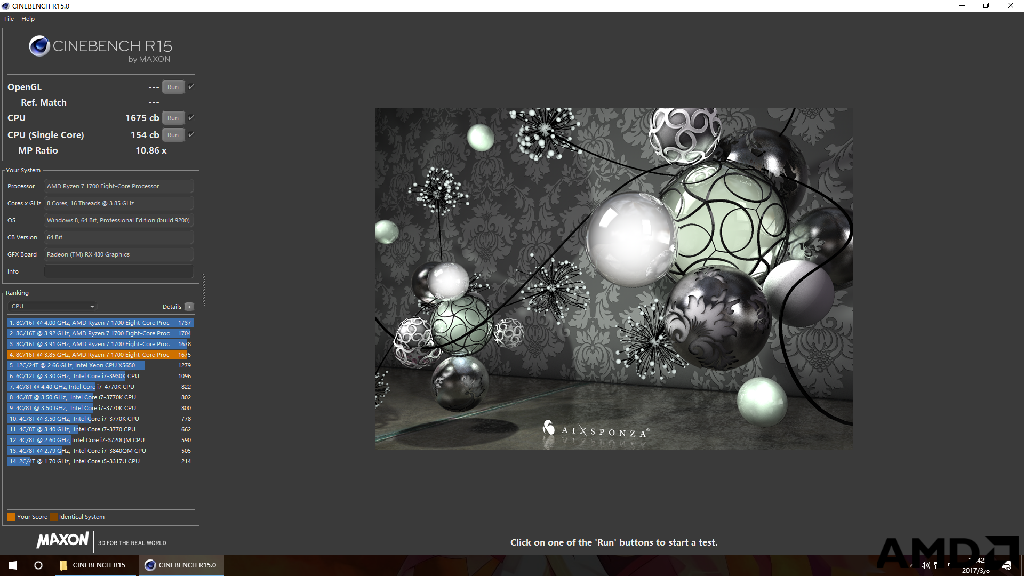The height and width of the screenshot is (576, 1024).
Task: Run the OpenGL benchmark
Action: click(173, 87)
